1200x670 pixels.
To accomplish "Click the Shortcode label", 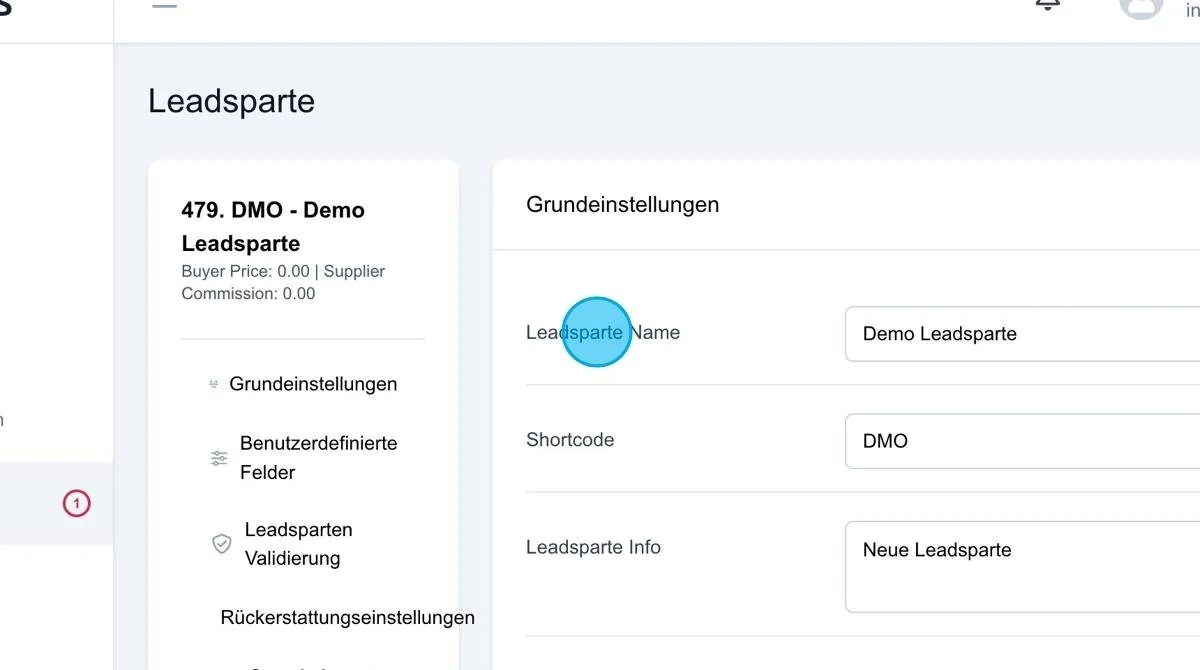I will click(570, 440).
